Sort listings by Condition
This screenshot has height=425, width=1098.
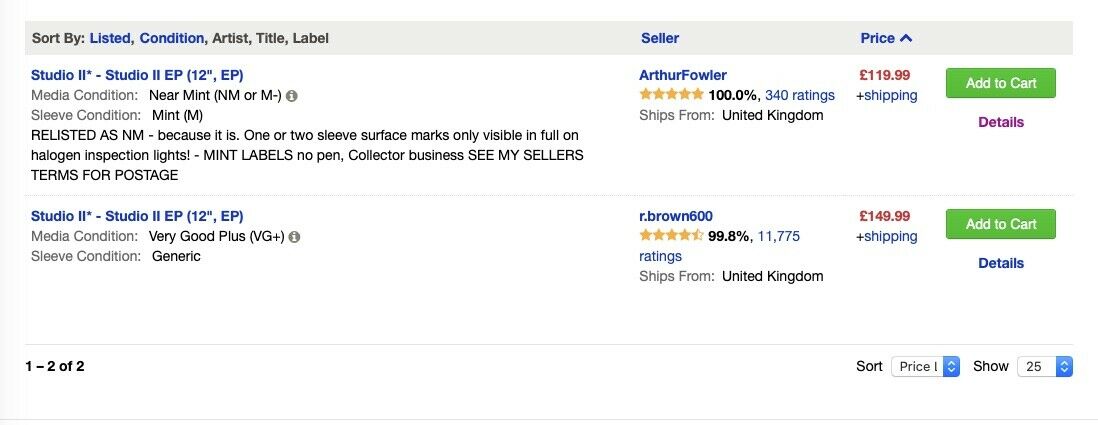pyautogui.click(x=172, y=39)
